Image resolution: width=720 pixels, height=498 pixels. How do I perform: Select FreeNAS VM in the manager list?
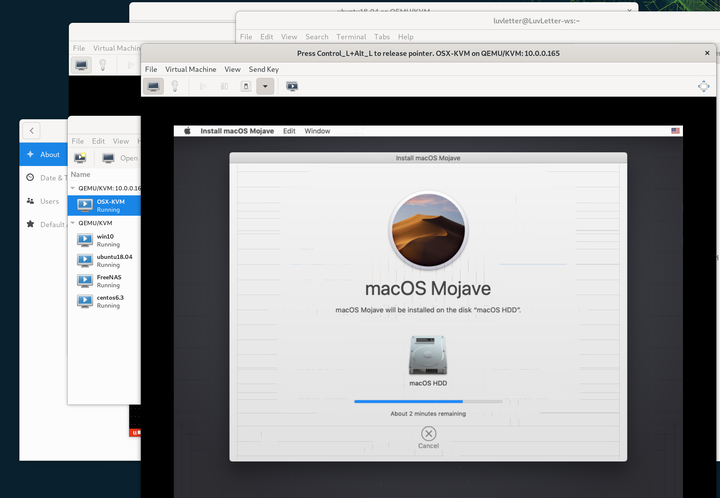[104, 281]
